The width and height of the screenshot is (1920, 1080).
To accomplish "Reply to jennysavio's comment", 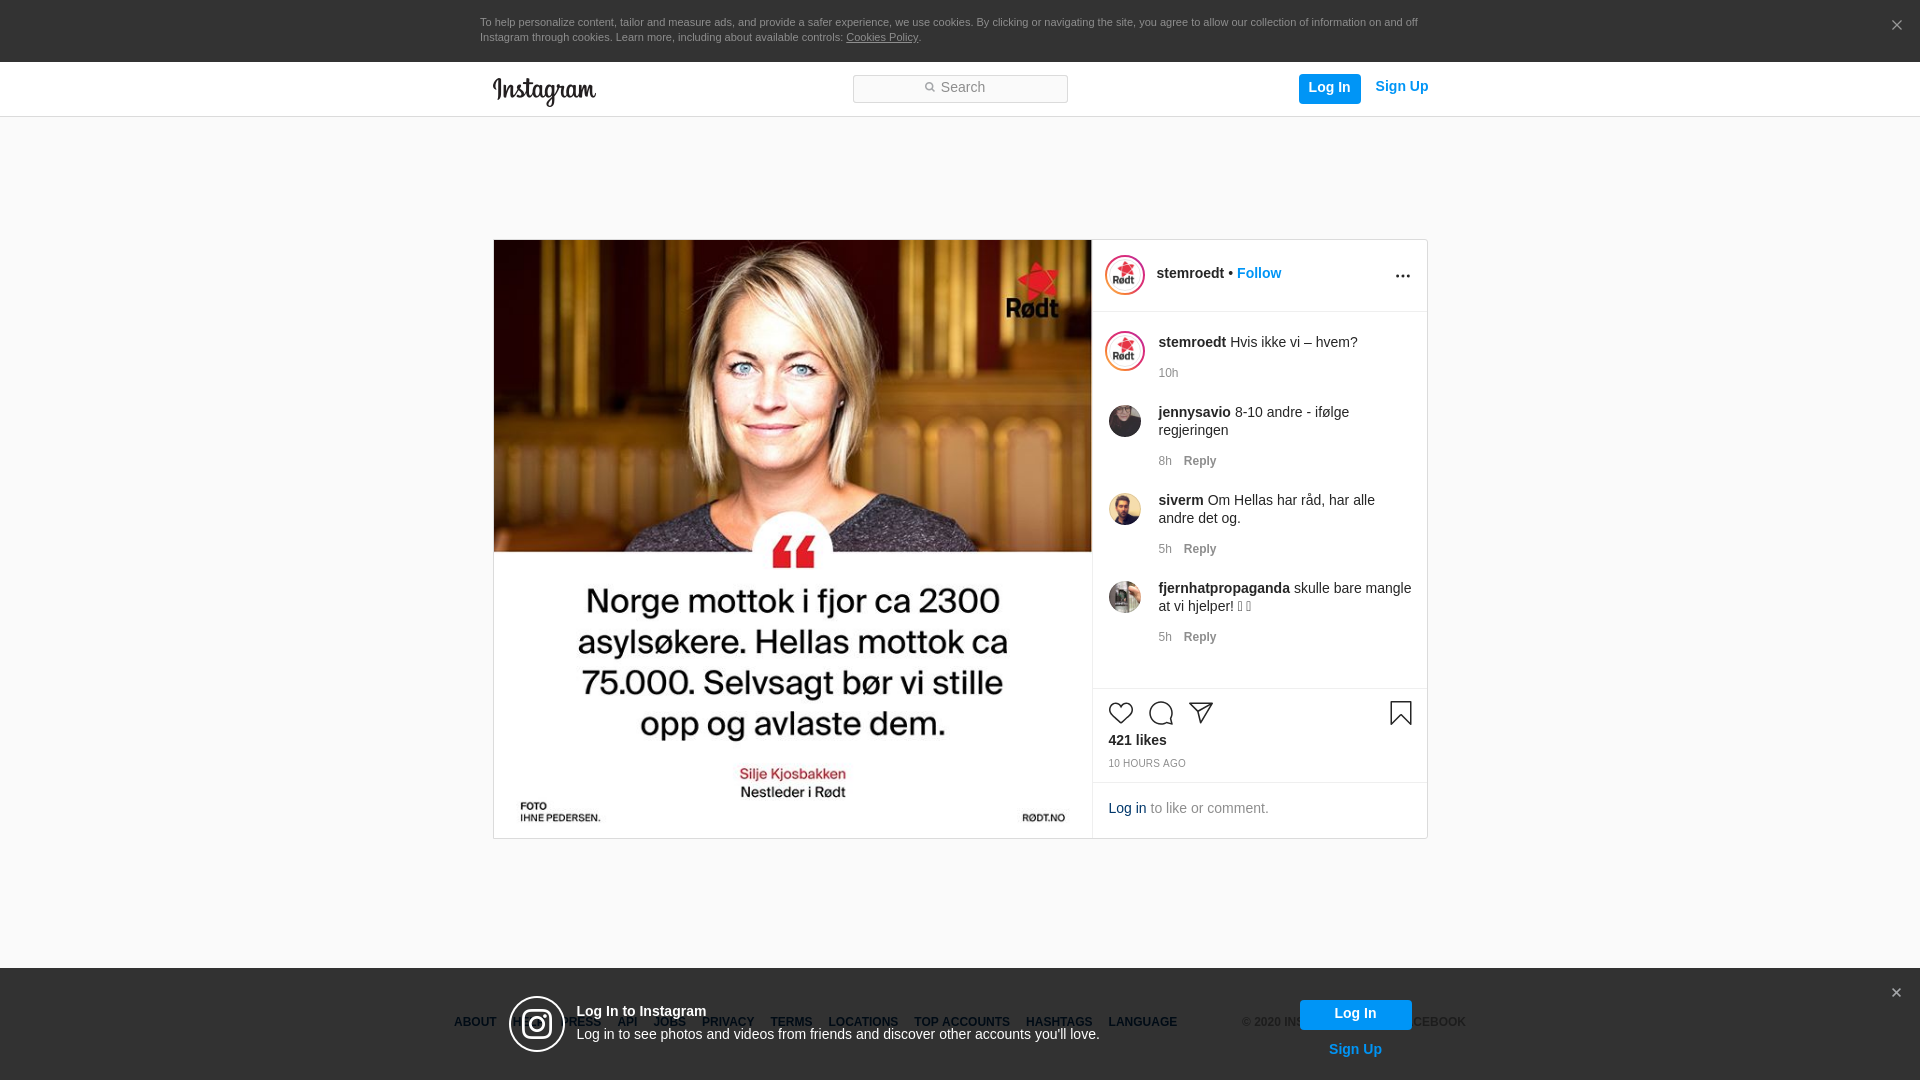I will 1199,461.
